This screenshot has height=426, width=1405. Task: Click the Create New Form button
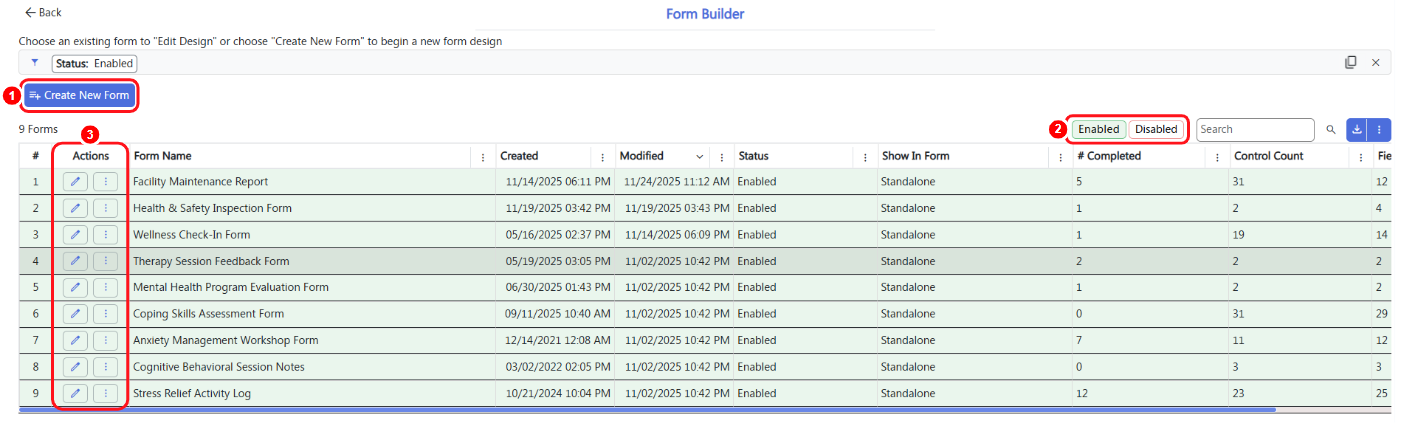click(x=79, y=95)
